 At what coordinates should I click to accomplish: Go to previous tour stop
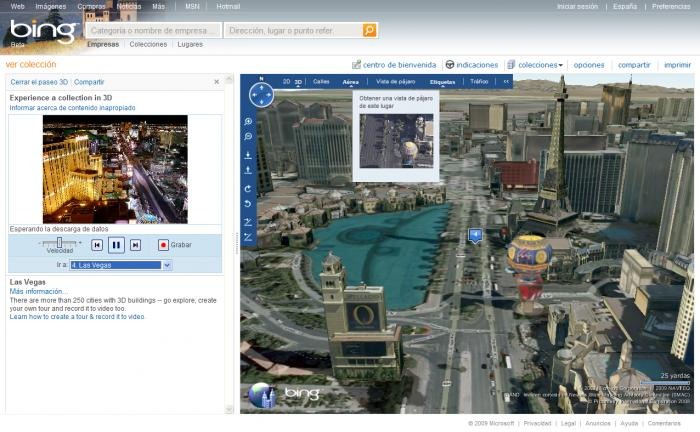click(97, 245)
